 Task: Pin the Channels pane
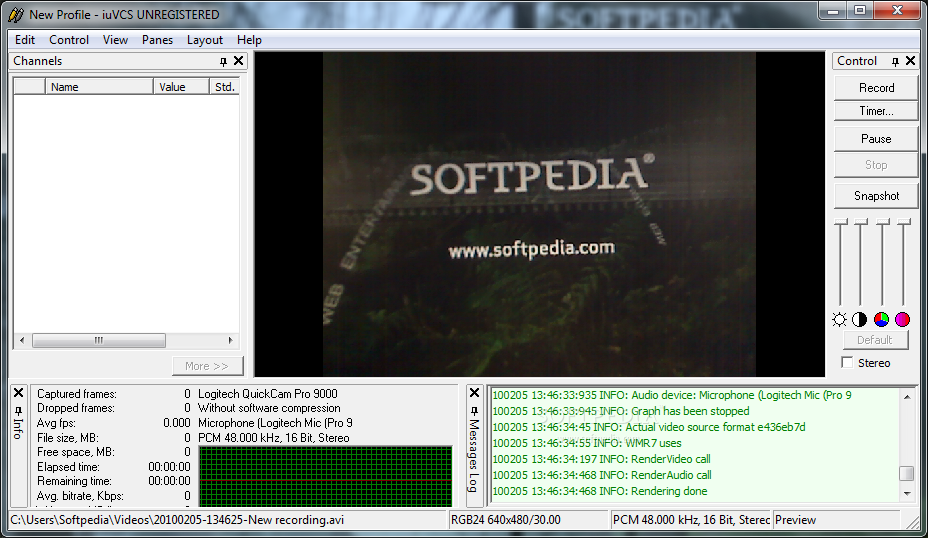coord(223,61)
